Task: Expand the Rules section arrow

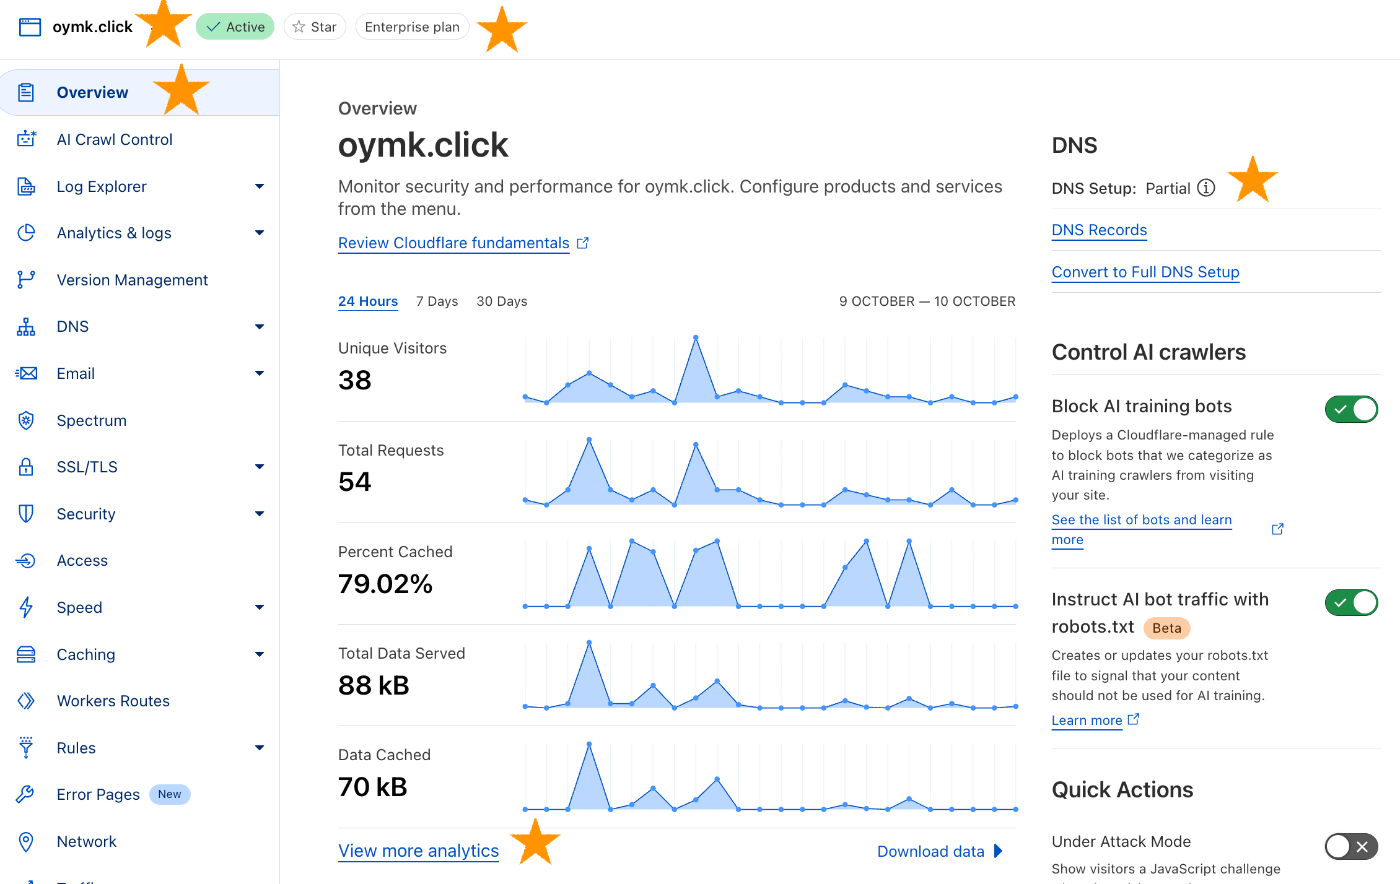Action: (259, 748)
